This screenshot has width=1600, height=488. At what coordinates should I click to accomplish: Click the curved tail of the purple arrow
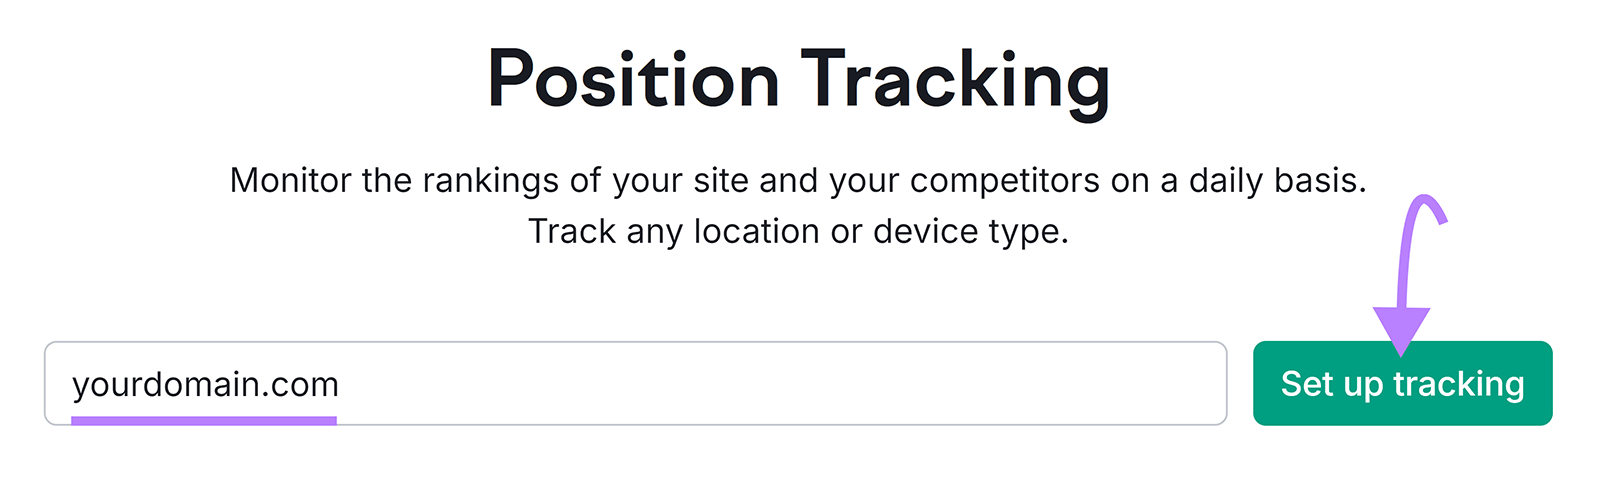[x=1425, y=205]
